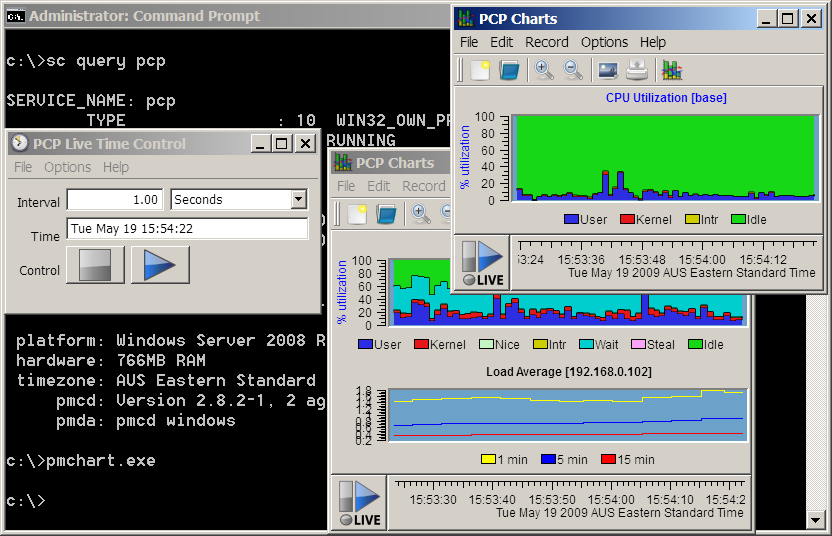Click 15 min legend swatch in Load Average
The height and width of the screenshot is (536, 832).
[608, 459]
